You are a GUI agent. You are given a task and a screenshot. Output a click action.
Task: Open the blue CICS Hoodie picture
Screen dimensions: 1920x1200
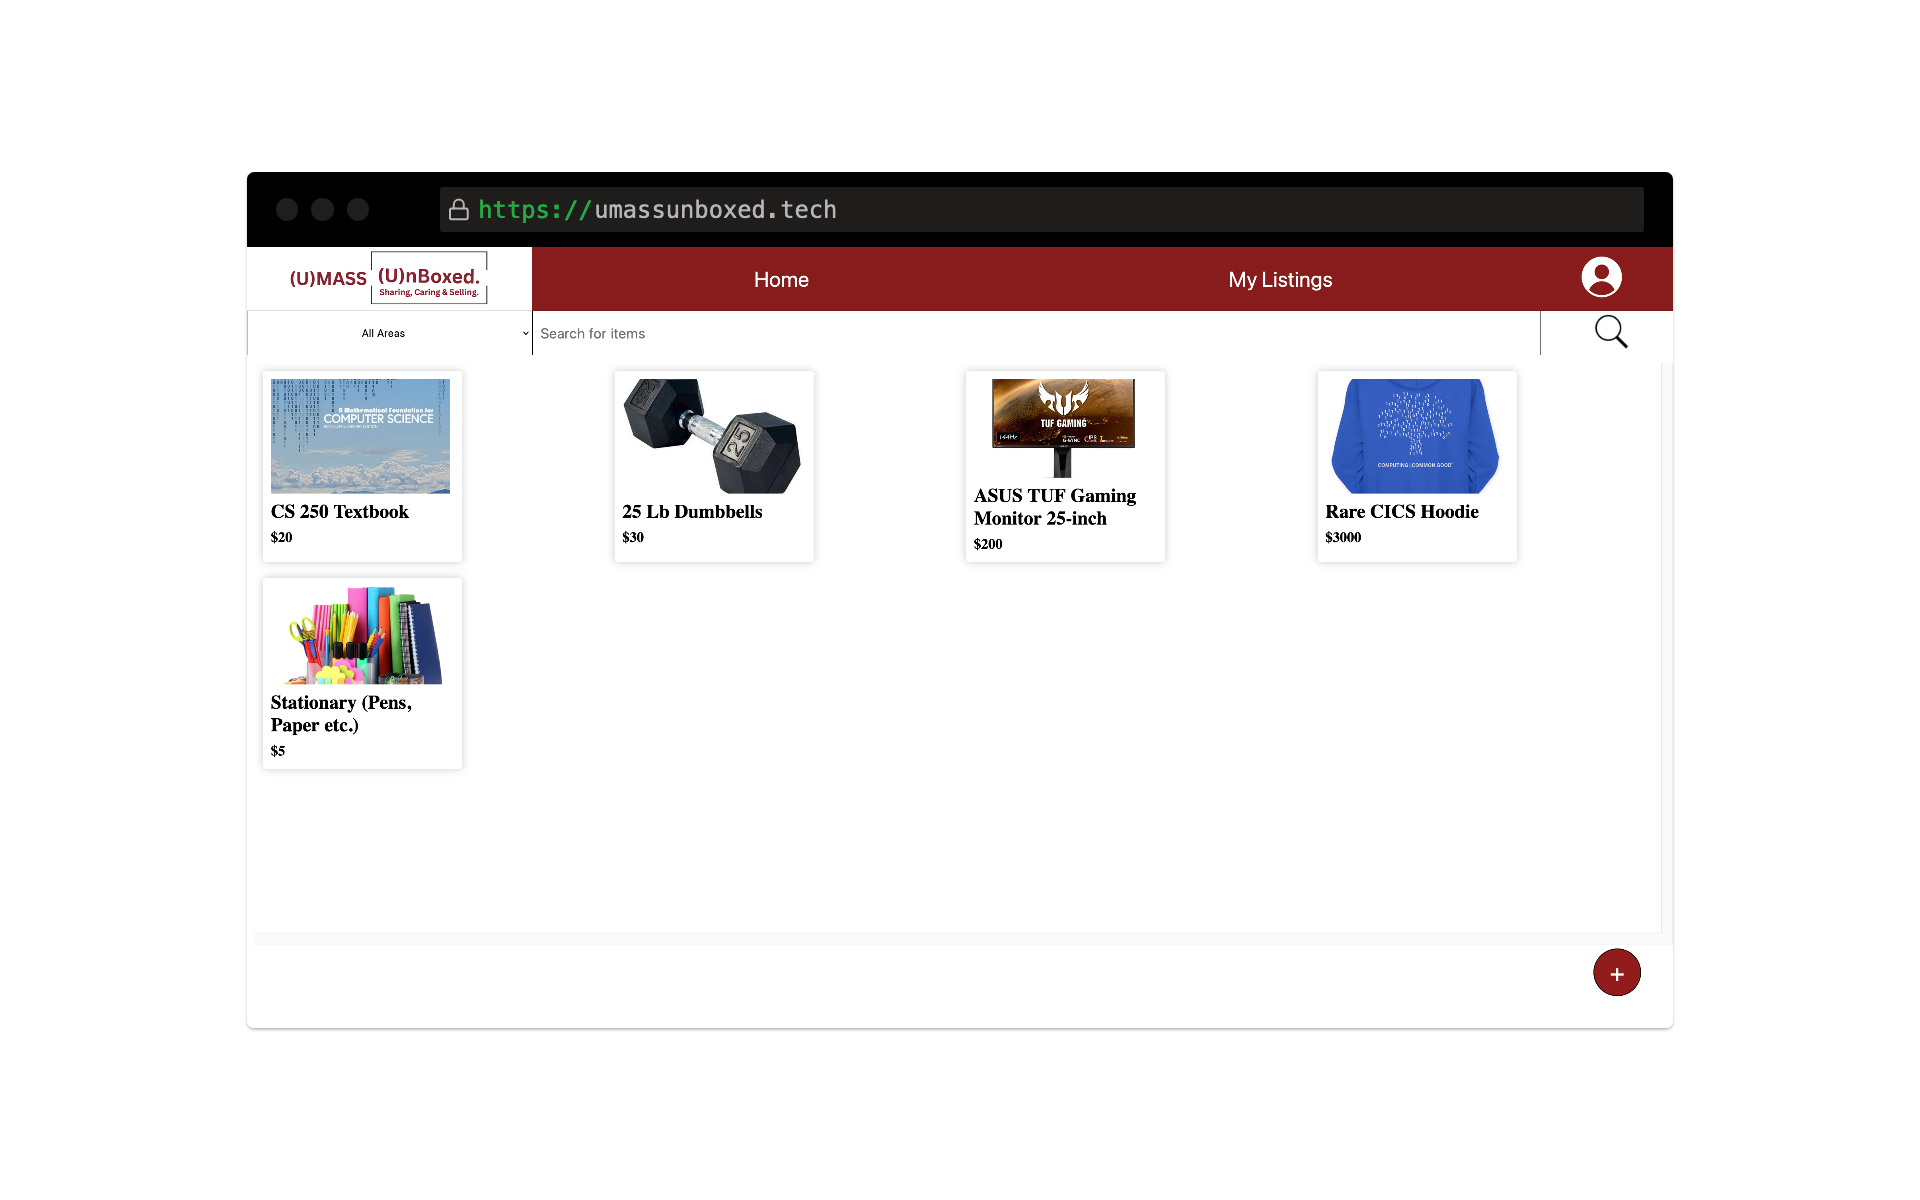[x=1415, y=436]
